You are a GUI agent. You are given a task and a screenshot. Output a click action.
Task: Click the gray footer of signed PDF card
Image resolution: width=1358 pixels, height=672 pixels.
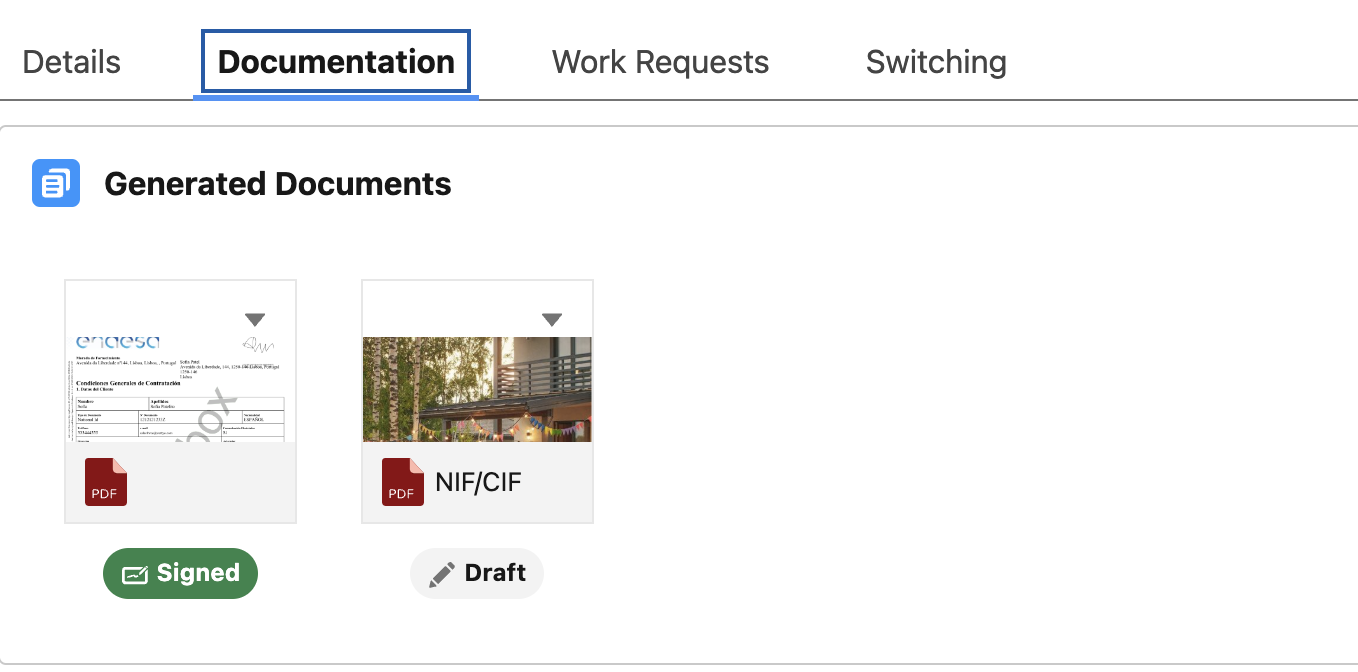coord(180,482)
